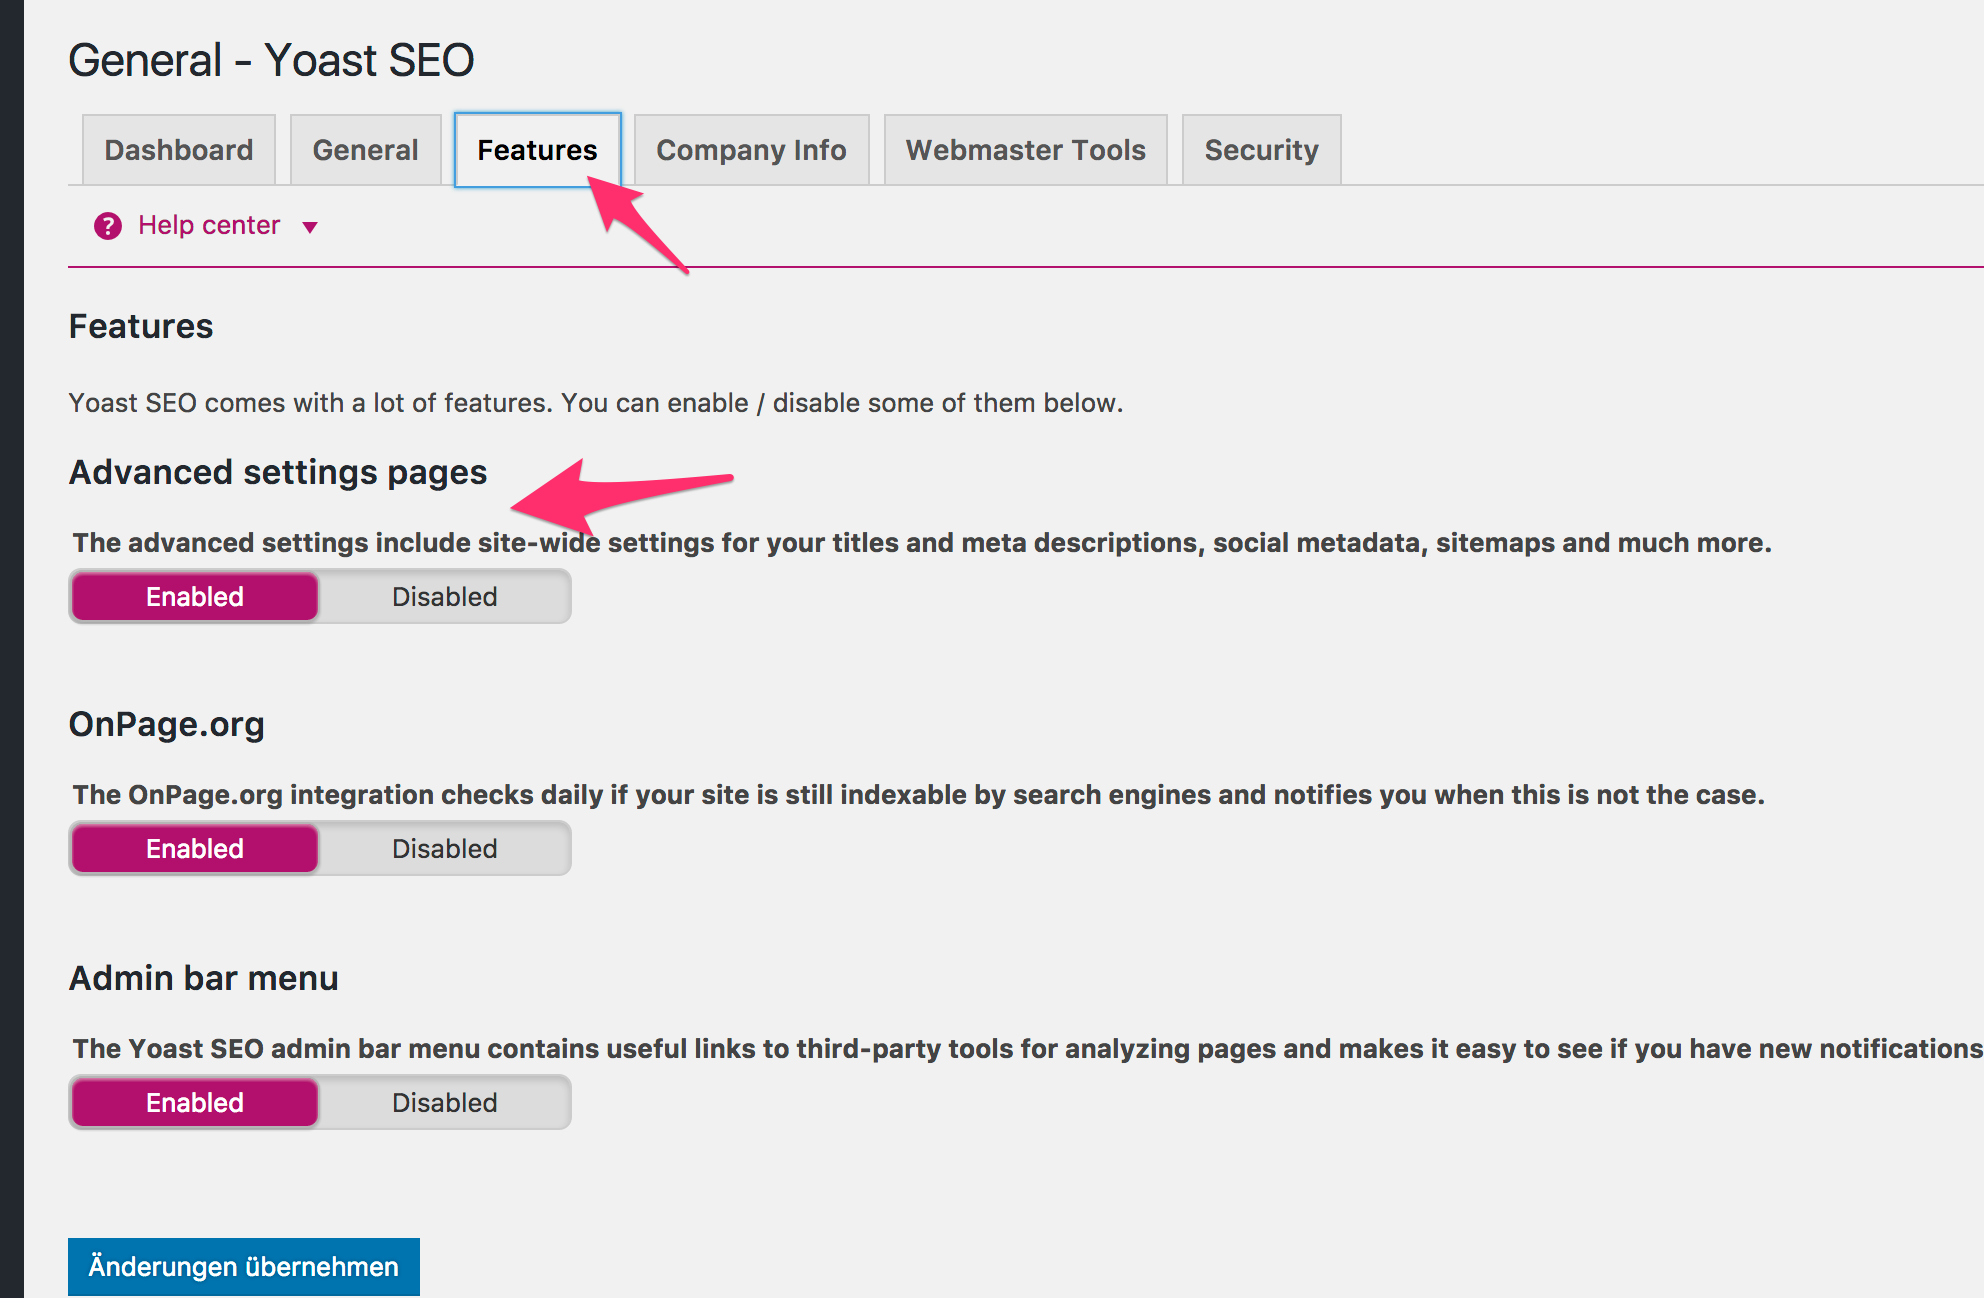
Task: Set Admin bar menu to Enabled
Action: (x=195, y=1103)
